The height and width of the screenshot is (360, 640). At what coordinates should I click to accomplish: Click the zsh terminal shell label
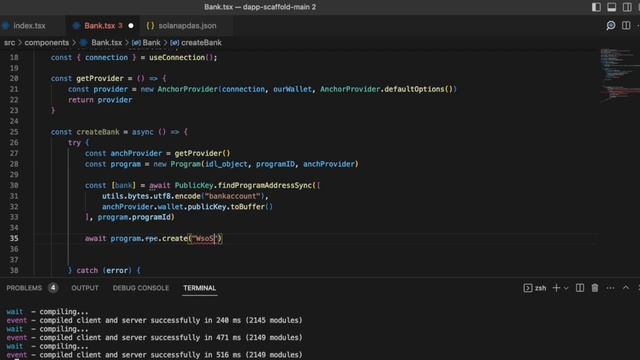540,288
